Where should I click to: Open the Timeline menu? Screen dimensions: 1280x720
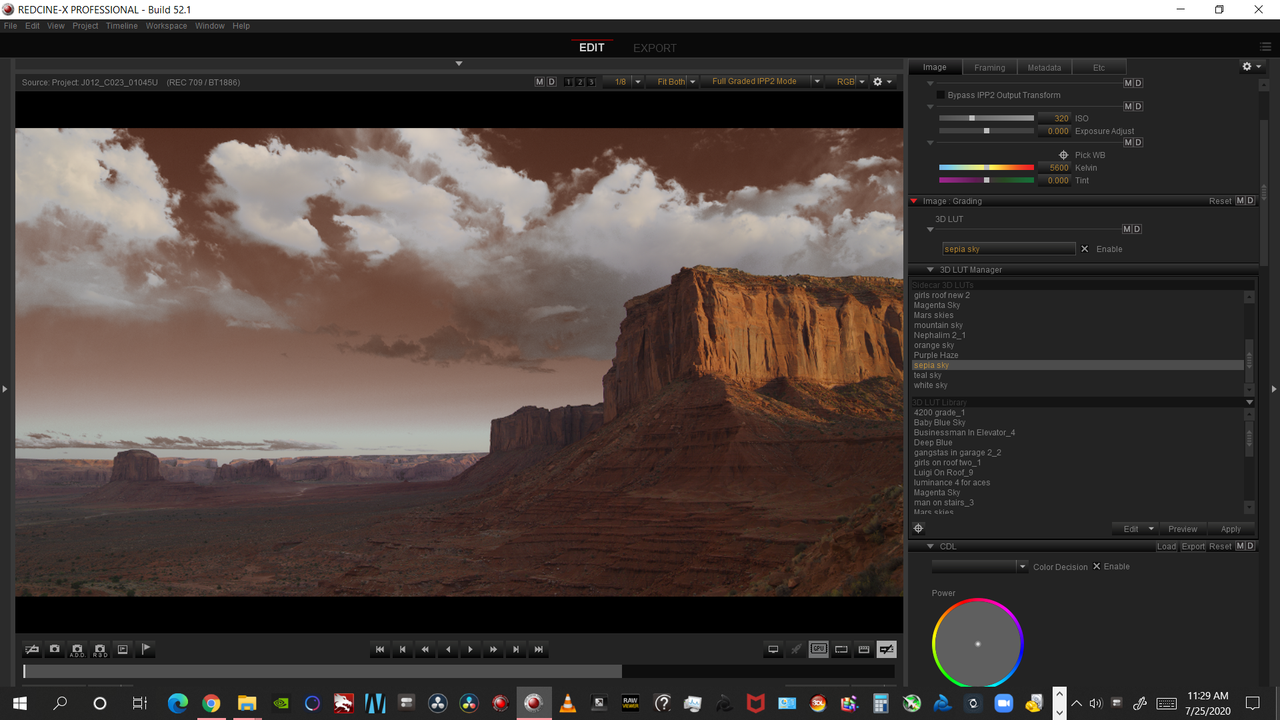(122, 26)
